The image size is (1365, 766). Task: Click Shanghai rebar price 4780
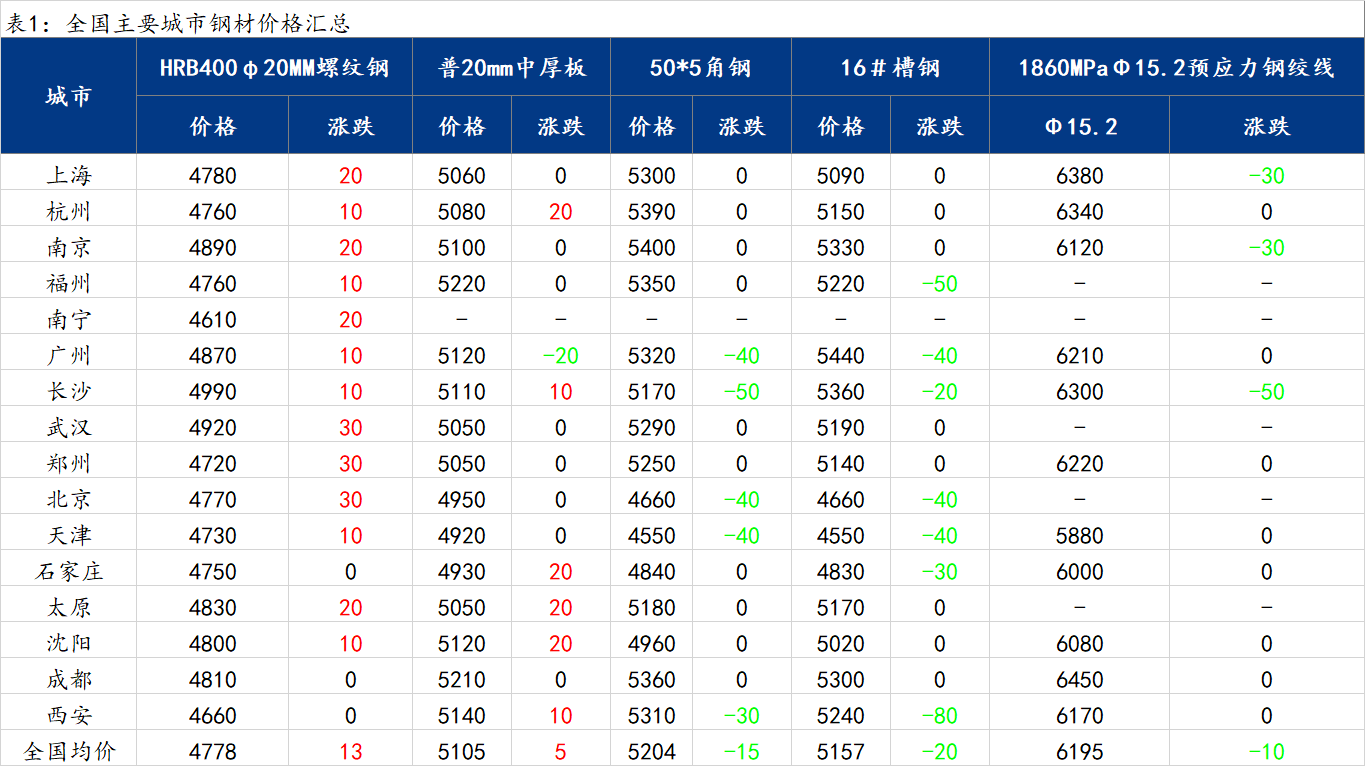click(x=212, y=176)
